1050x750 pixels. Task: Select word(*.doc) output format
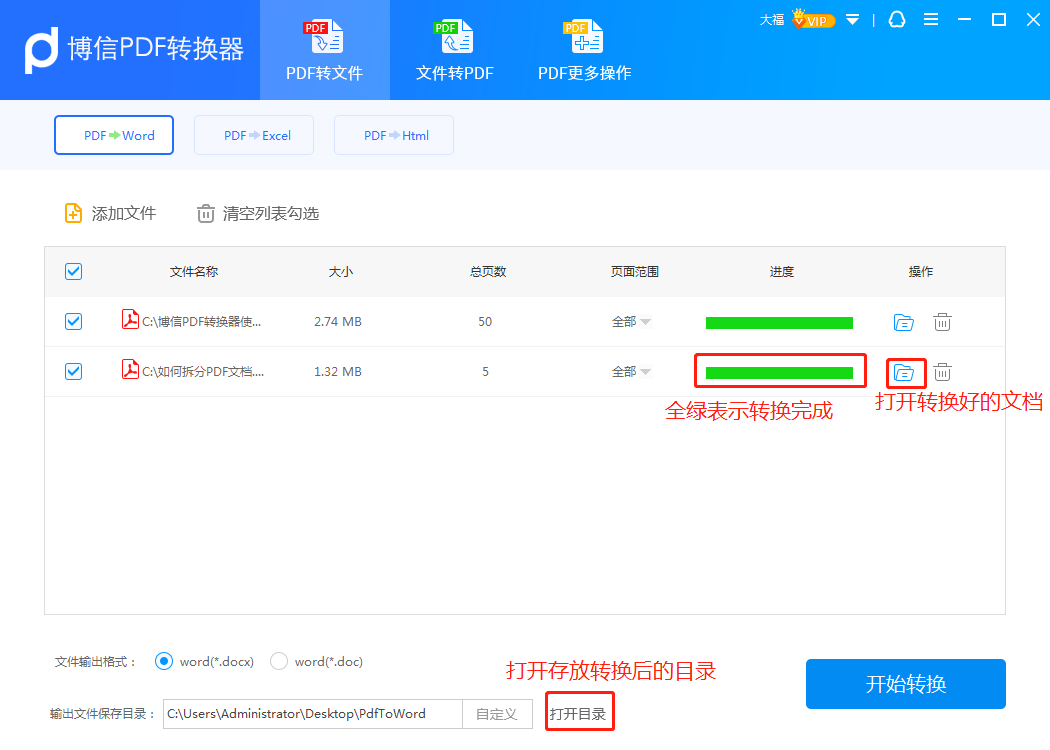coord(280,661)
